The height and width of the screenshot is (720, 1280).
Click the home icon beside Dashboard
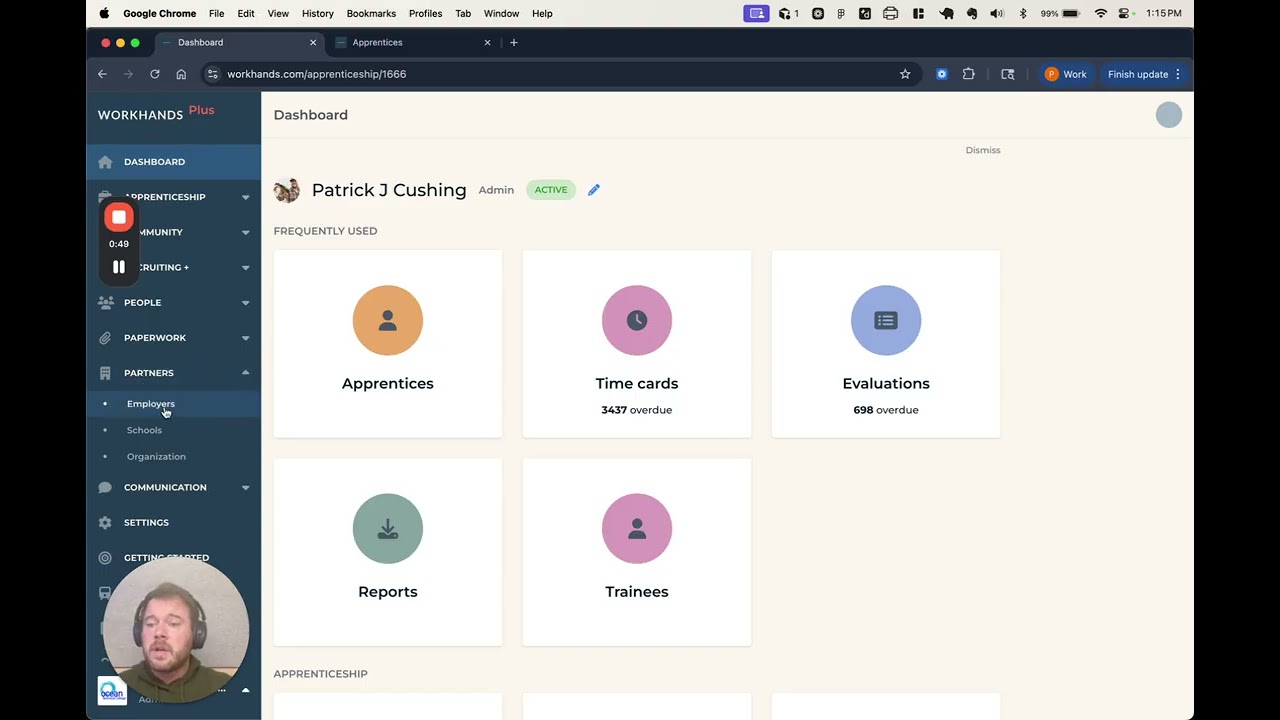(x=105, y=162)
